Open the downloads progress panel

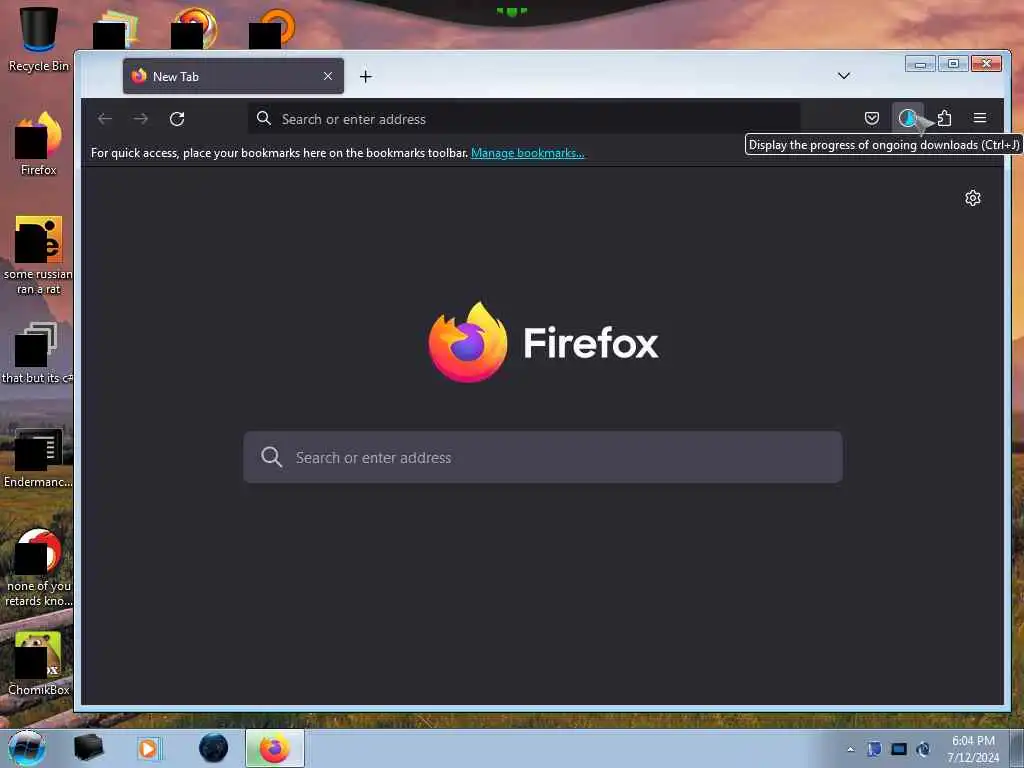[x=907, y=118]
